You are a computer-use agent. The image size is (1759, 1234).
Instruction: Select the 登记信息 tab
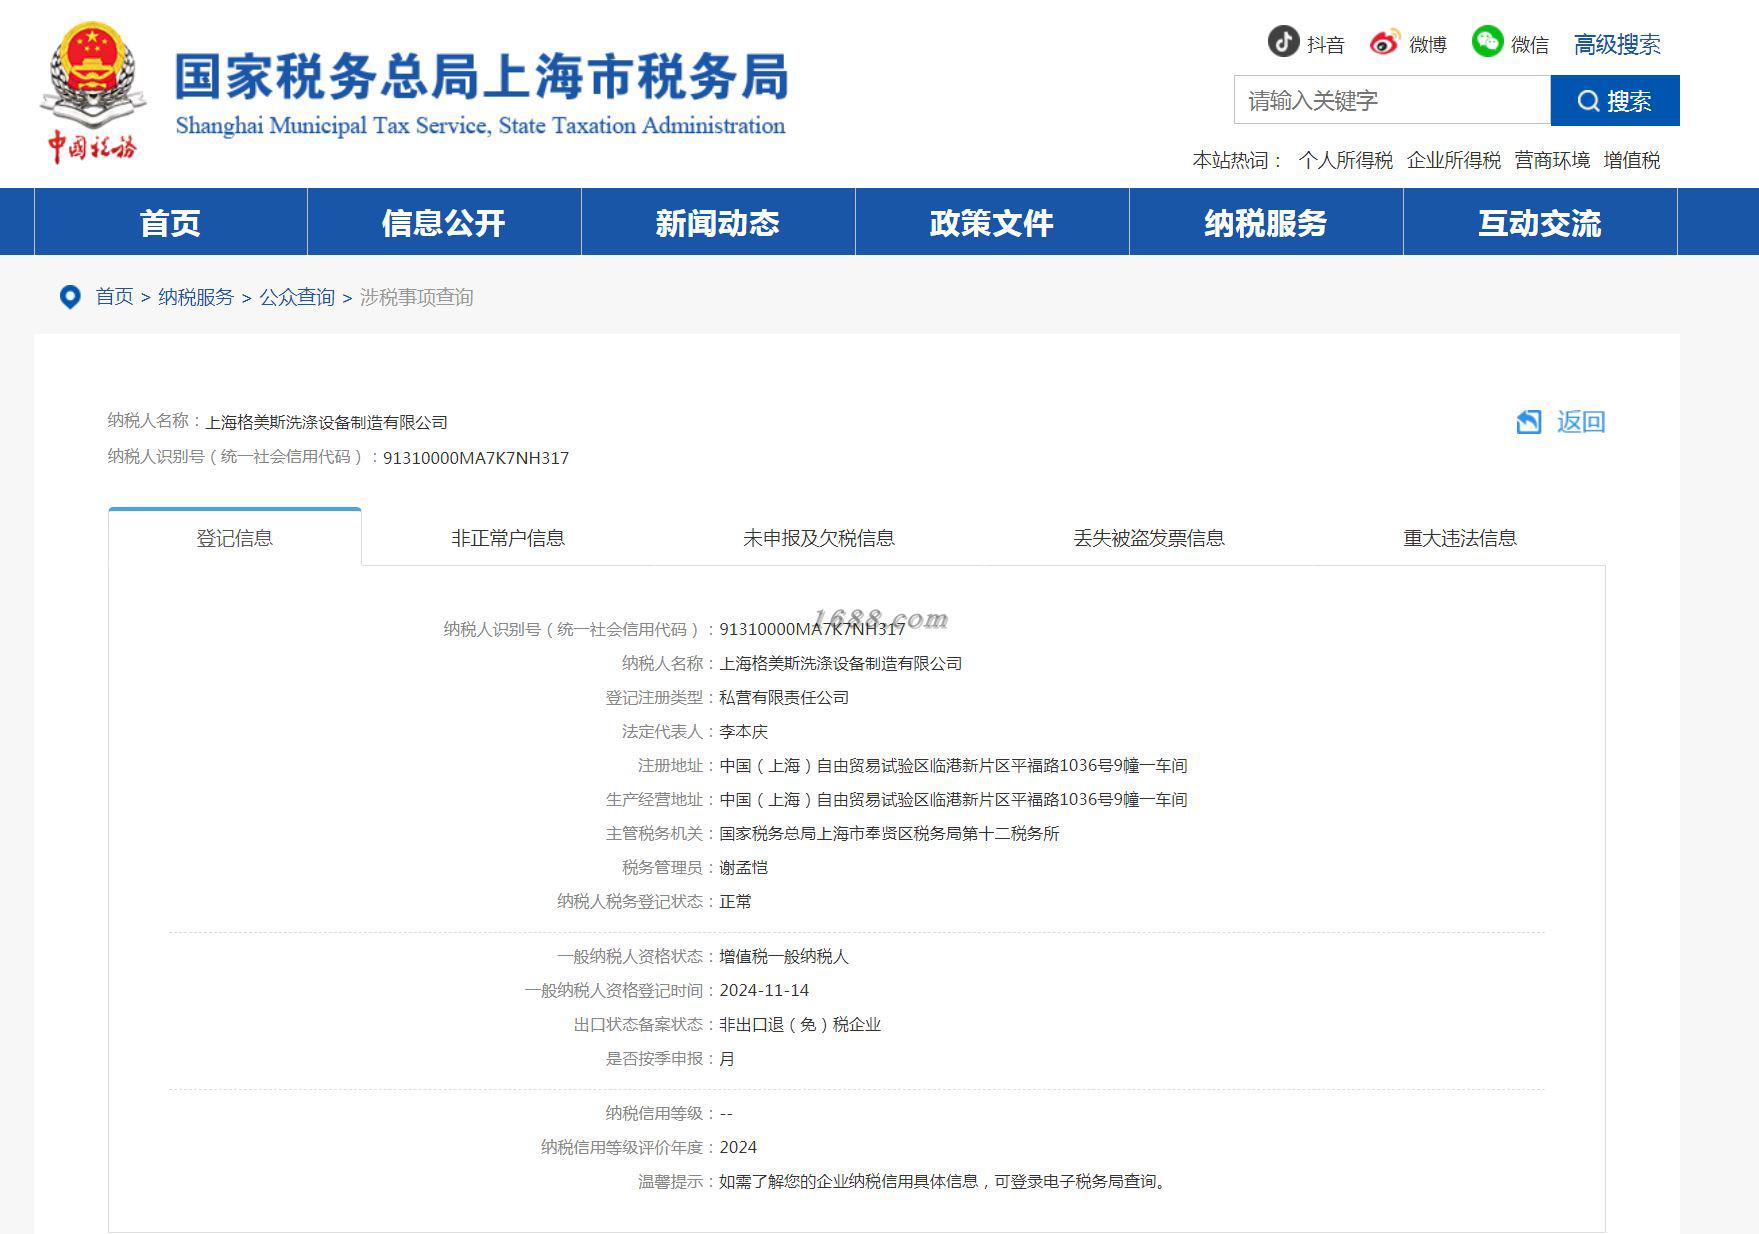click(x=235, y=538)
